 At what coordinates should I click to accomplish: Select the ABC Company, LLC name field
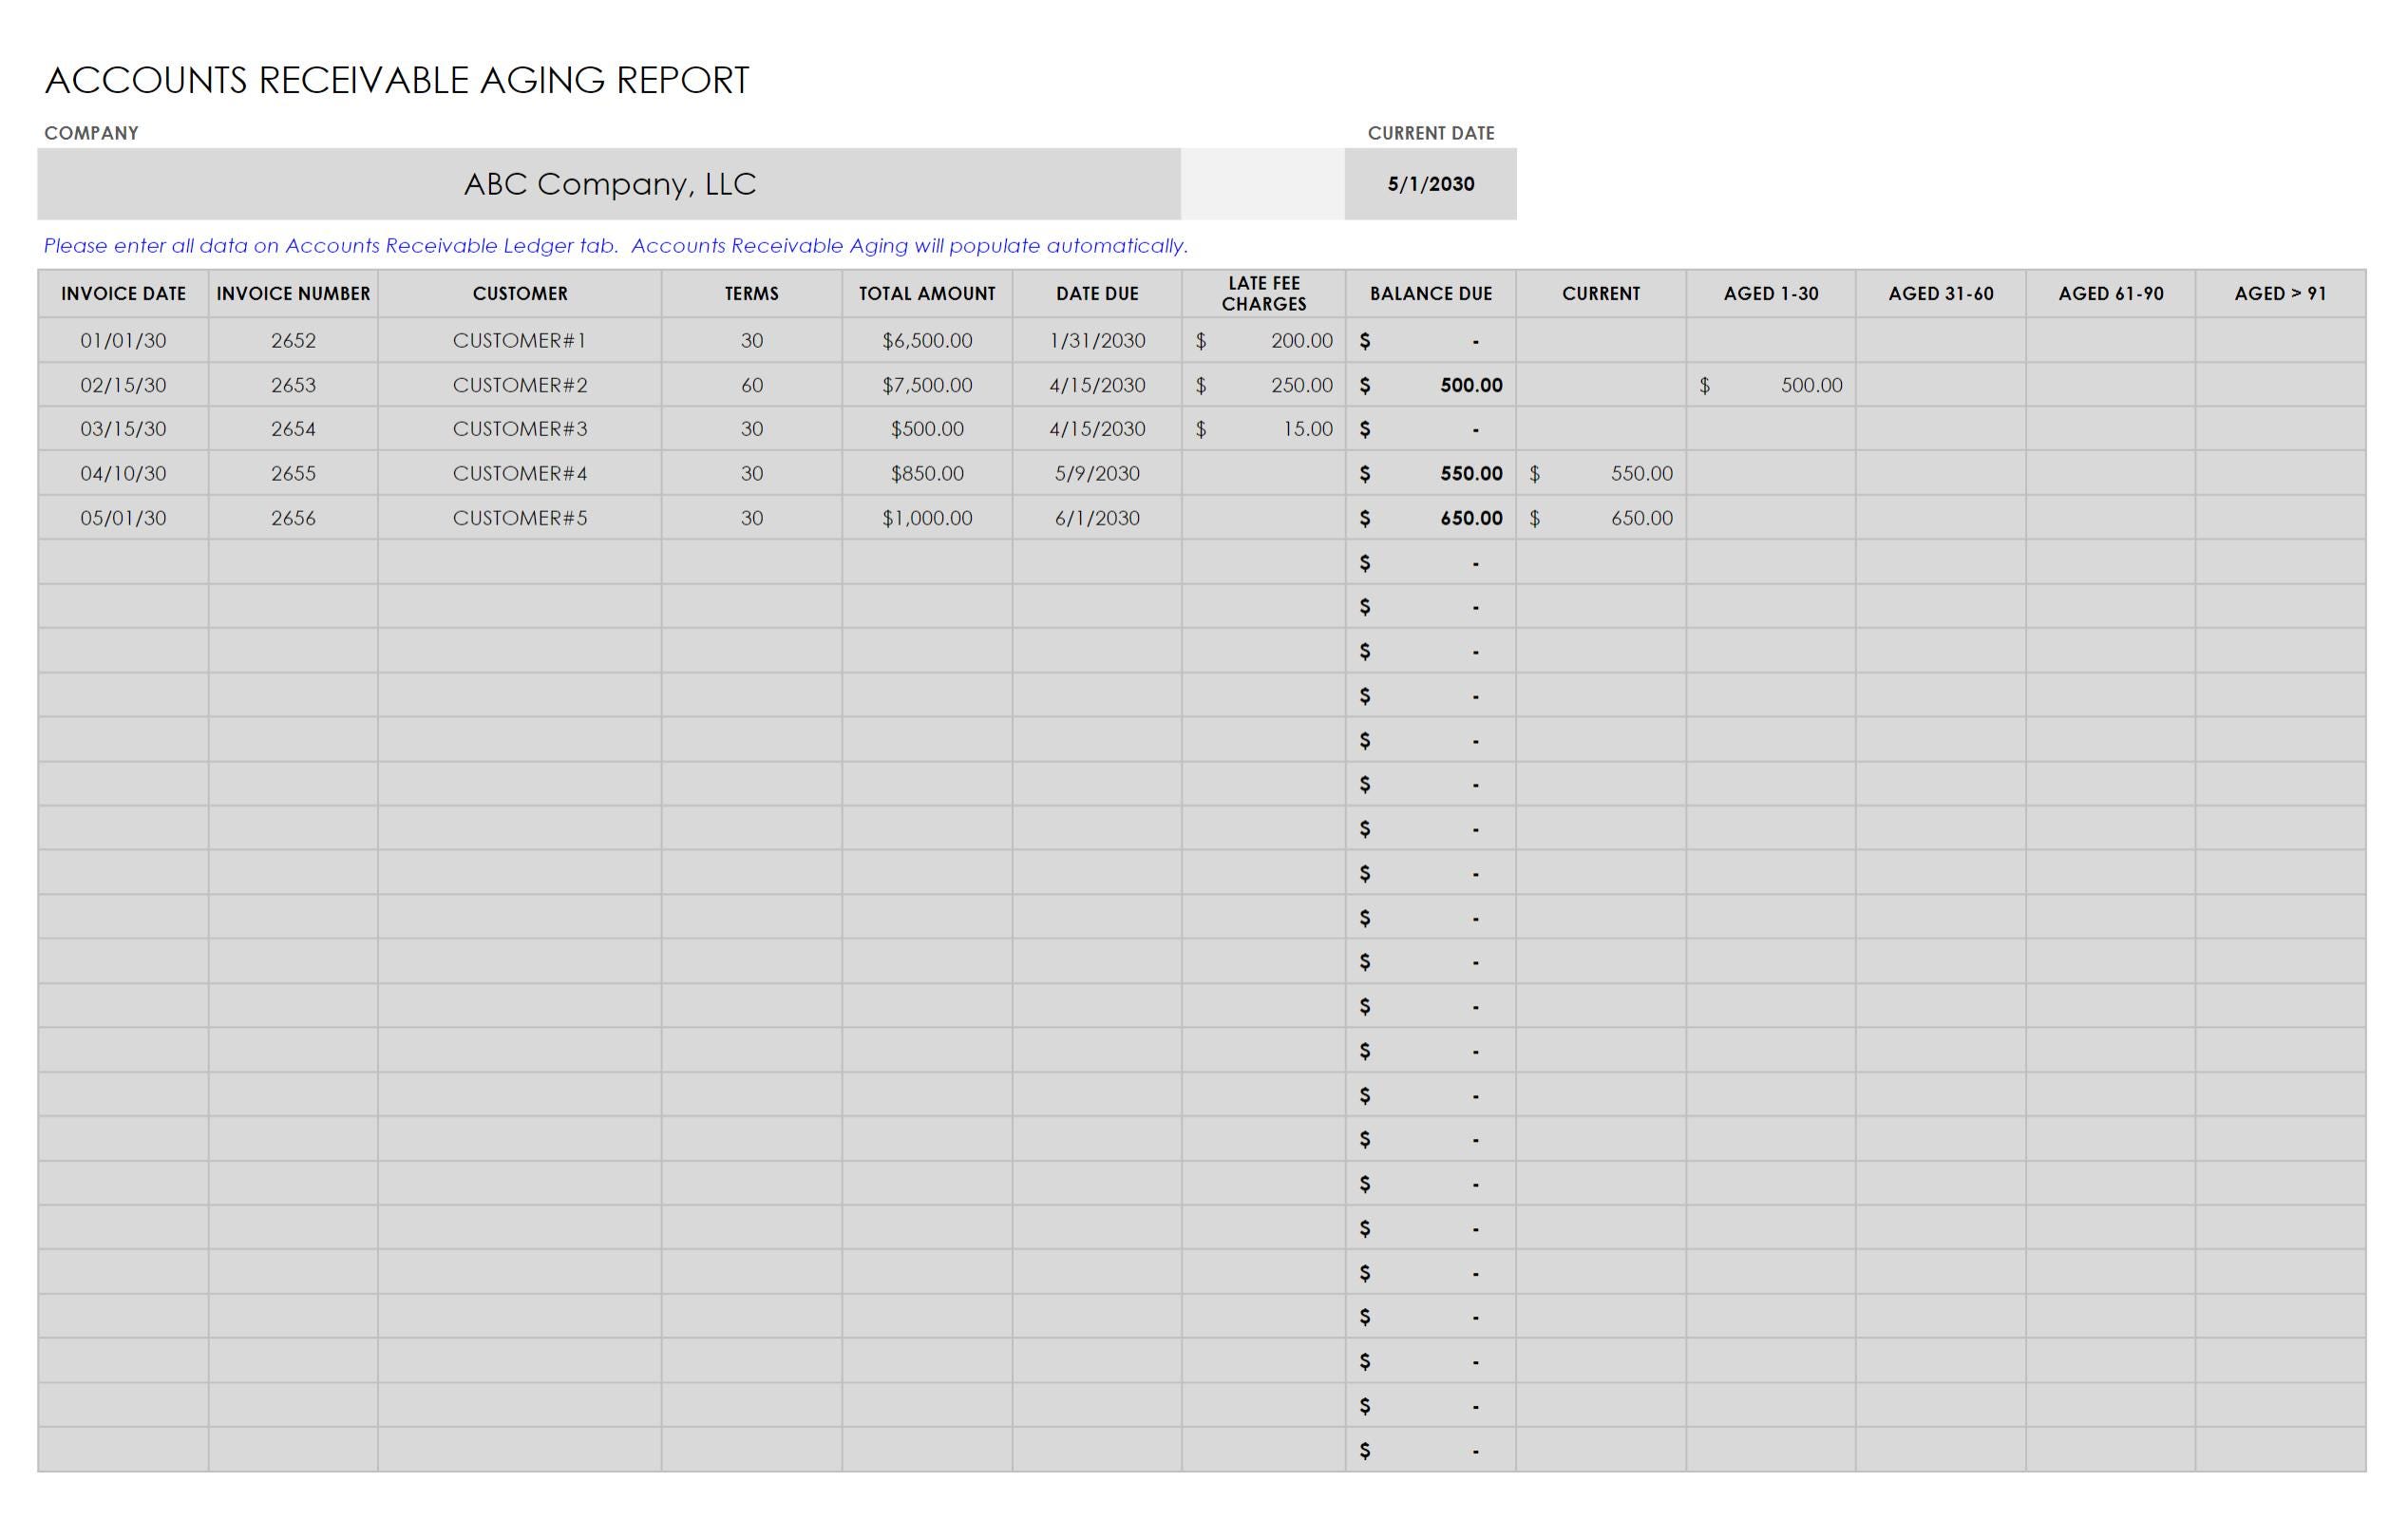[608, 183]
